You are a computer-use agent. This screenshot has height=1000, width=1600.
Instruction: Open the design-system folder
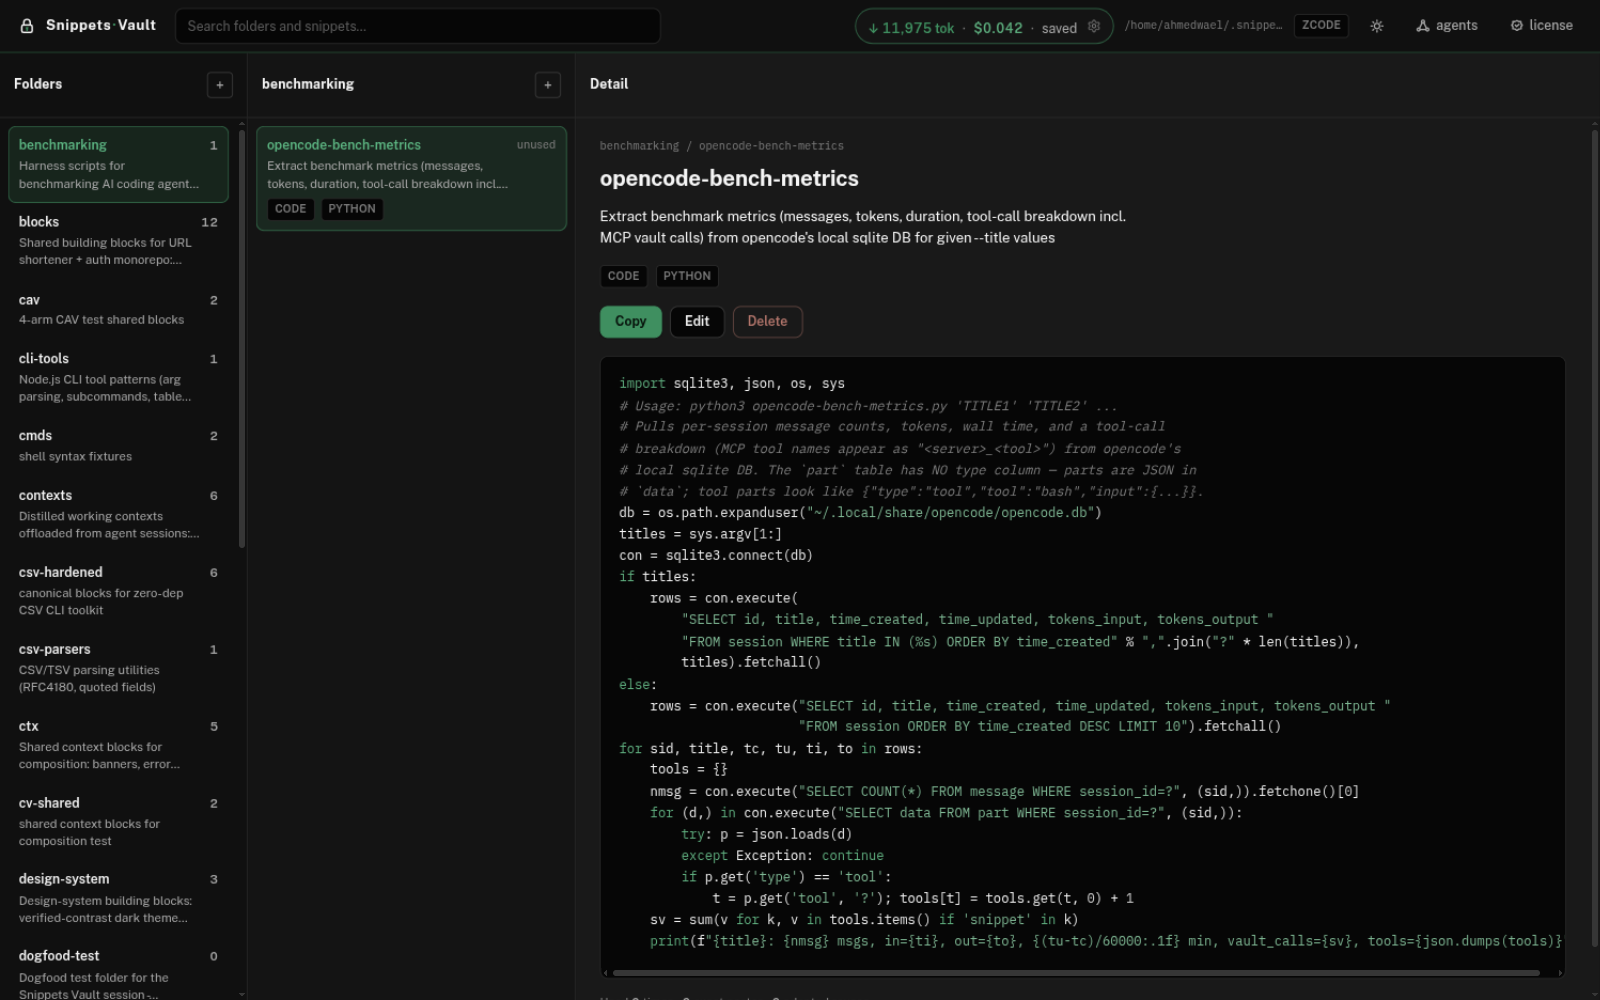coord(118,897)
